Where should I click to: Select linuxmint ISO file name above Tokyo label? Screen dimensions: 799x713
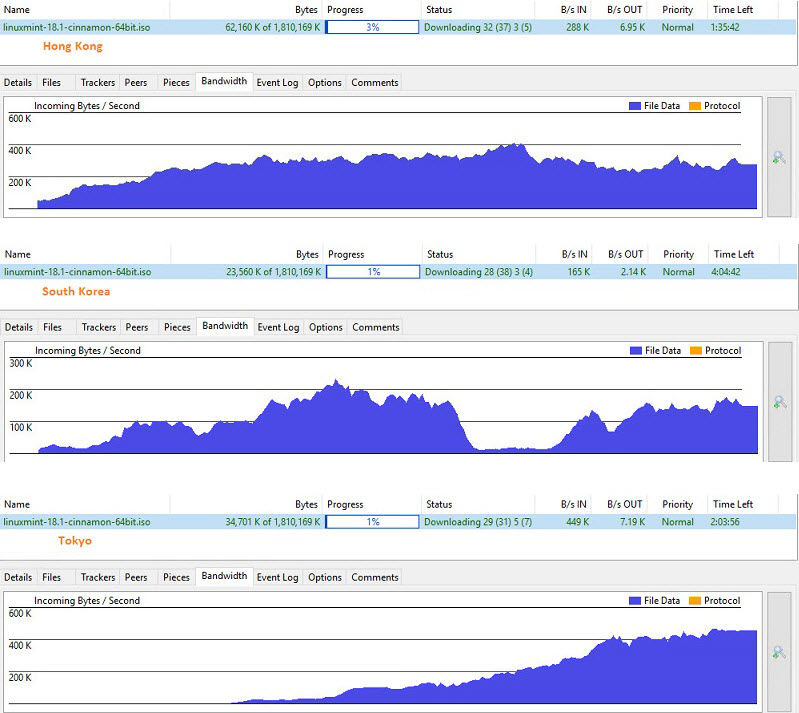77,522
